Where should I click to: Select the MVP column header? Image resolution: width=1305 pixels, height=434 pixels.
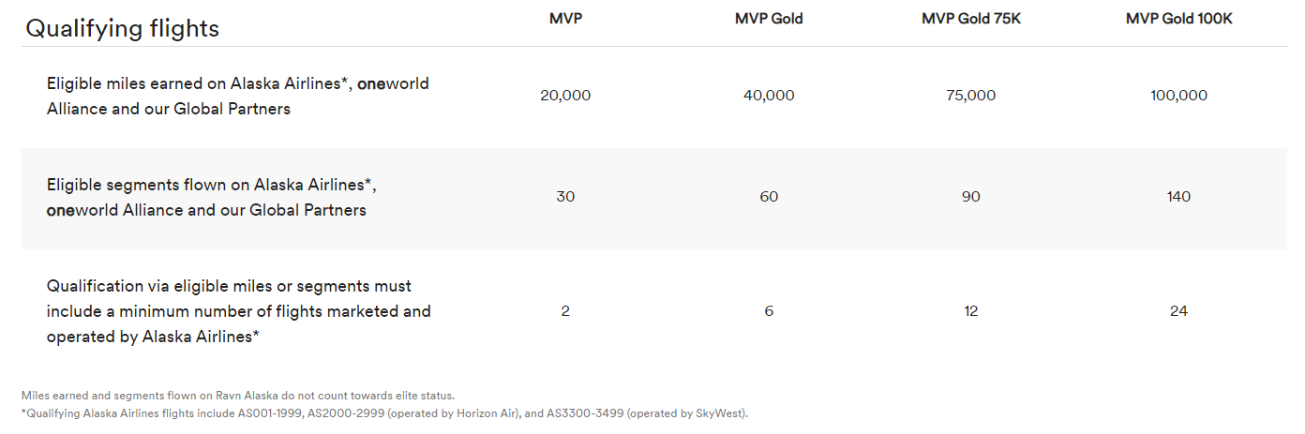[565, 19]
